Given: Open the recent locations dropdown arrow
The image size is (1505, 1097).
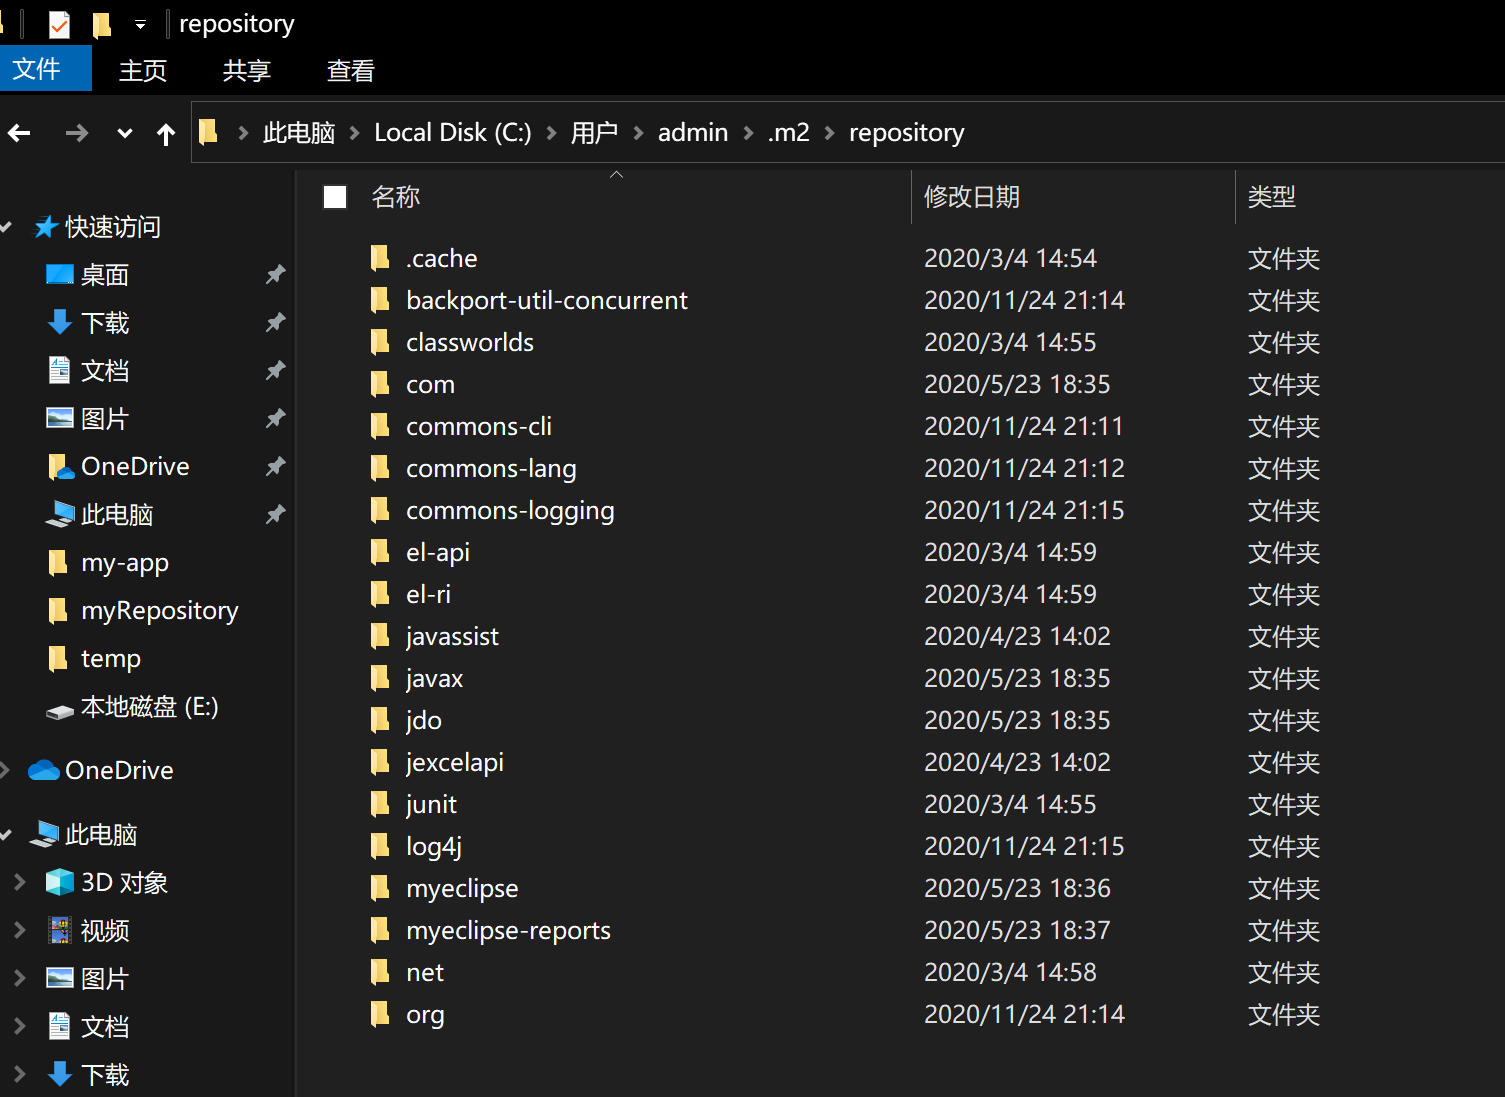Looking at the screenshot, I should (124, 133).
